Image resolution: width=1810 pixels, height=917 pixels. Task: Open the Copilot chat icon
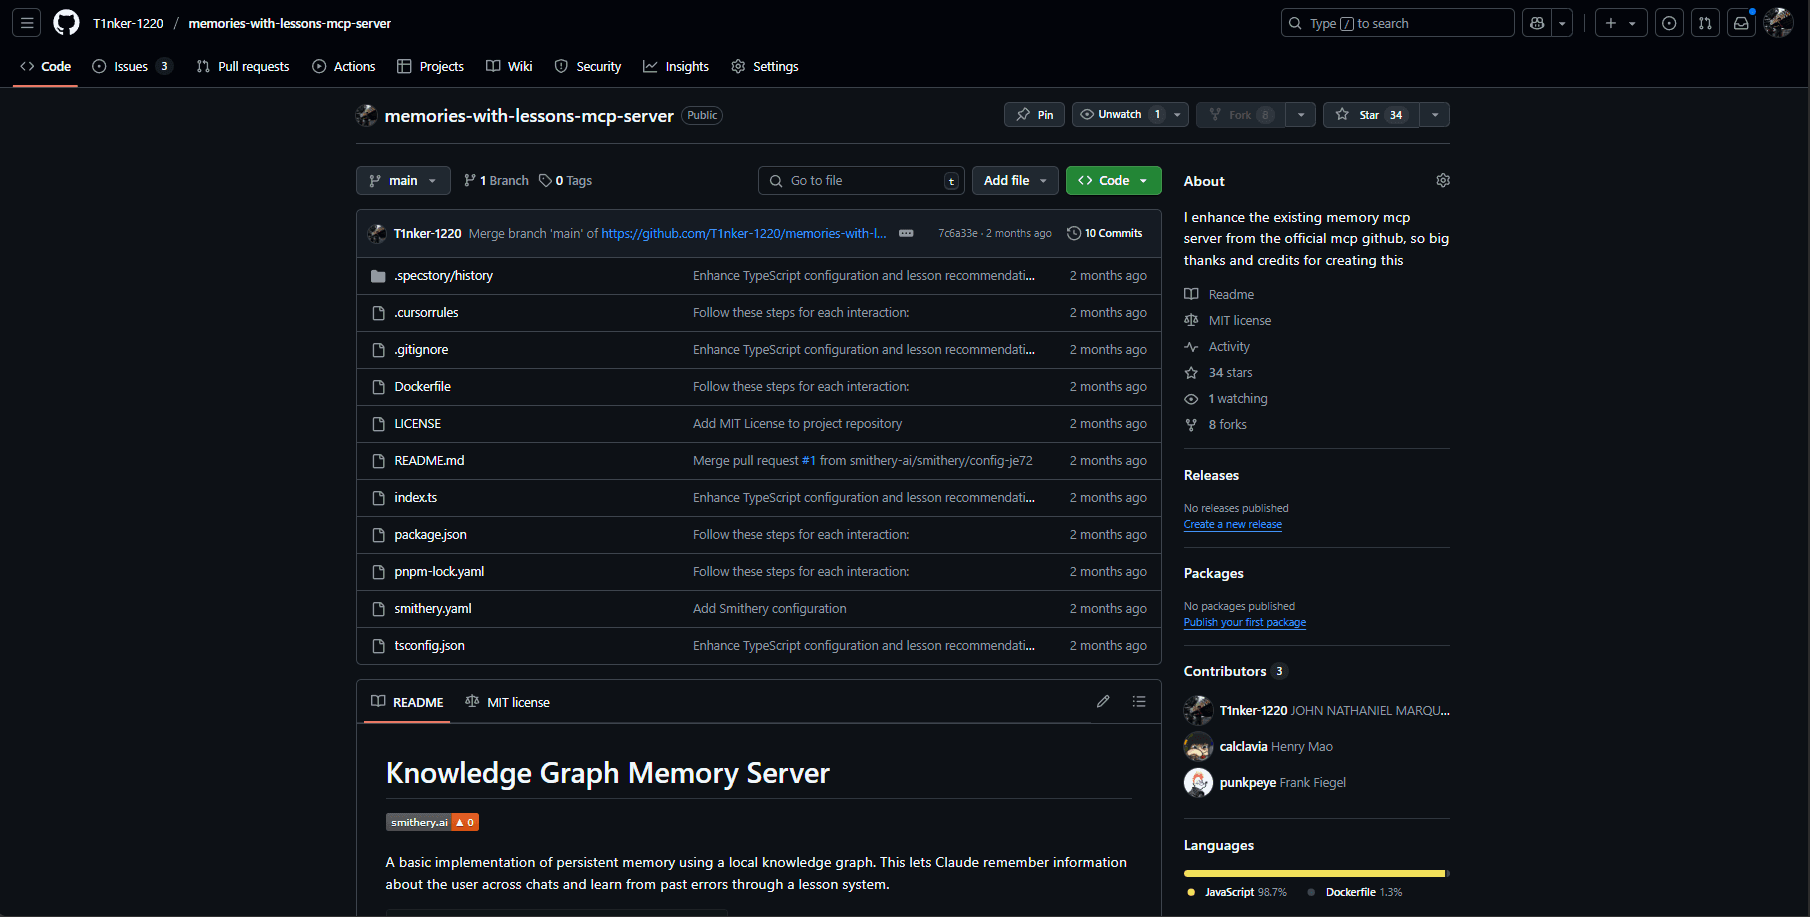[1537, 23]
